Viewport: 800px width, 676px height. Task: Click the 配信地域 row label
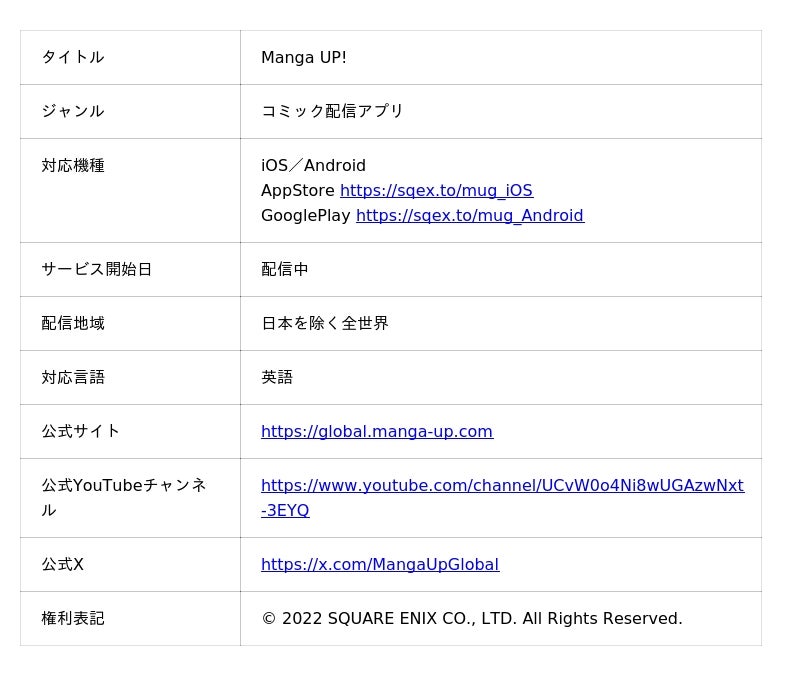click(x=72, y=323)
